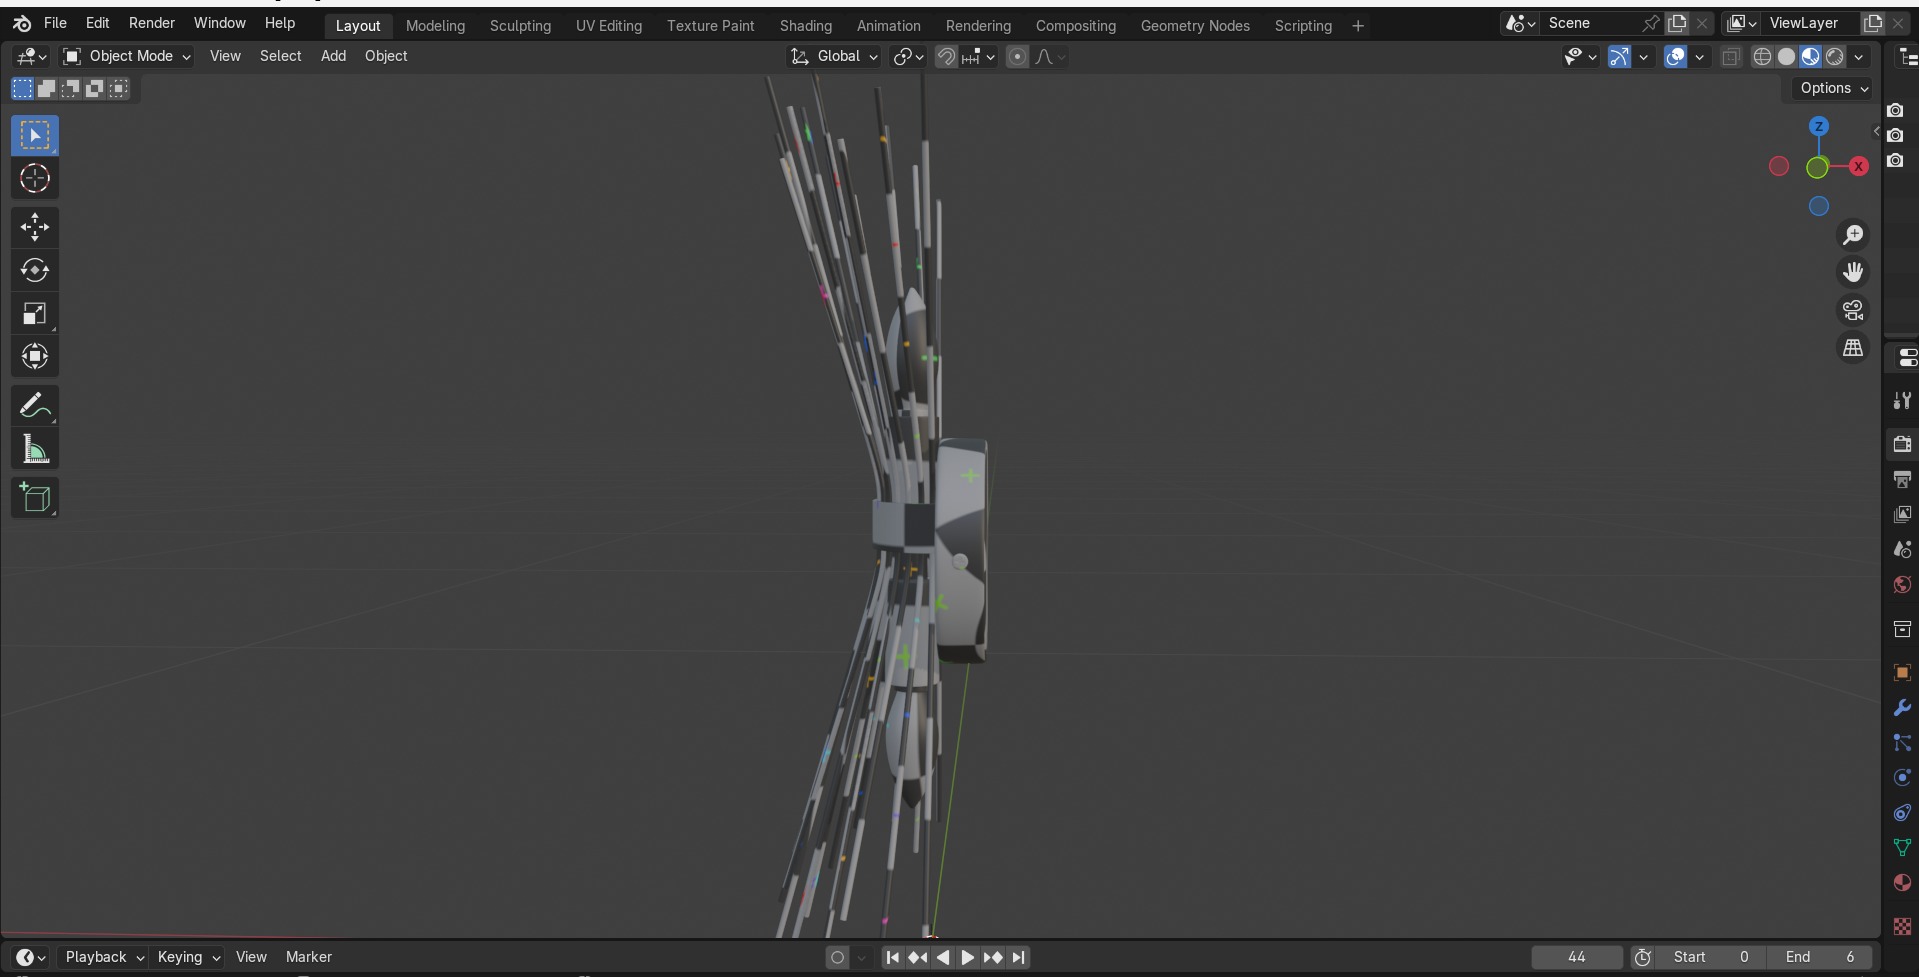Screen dimensions: 1919x977
Task: Toggle viewport gizmos visibility
Action: point(1619,57)
